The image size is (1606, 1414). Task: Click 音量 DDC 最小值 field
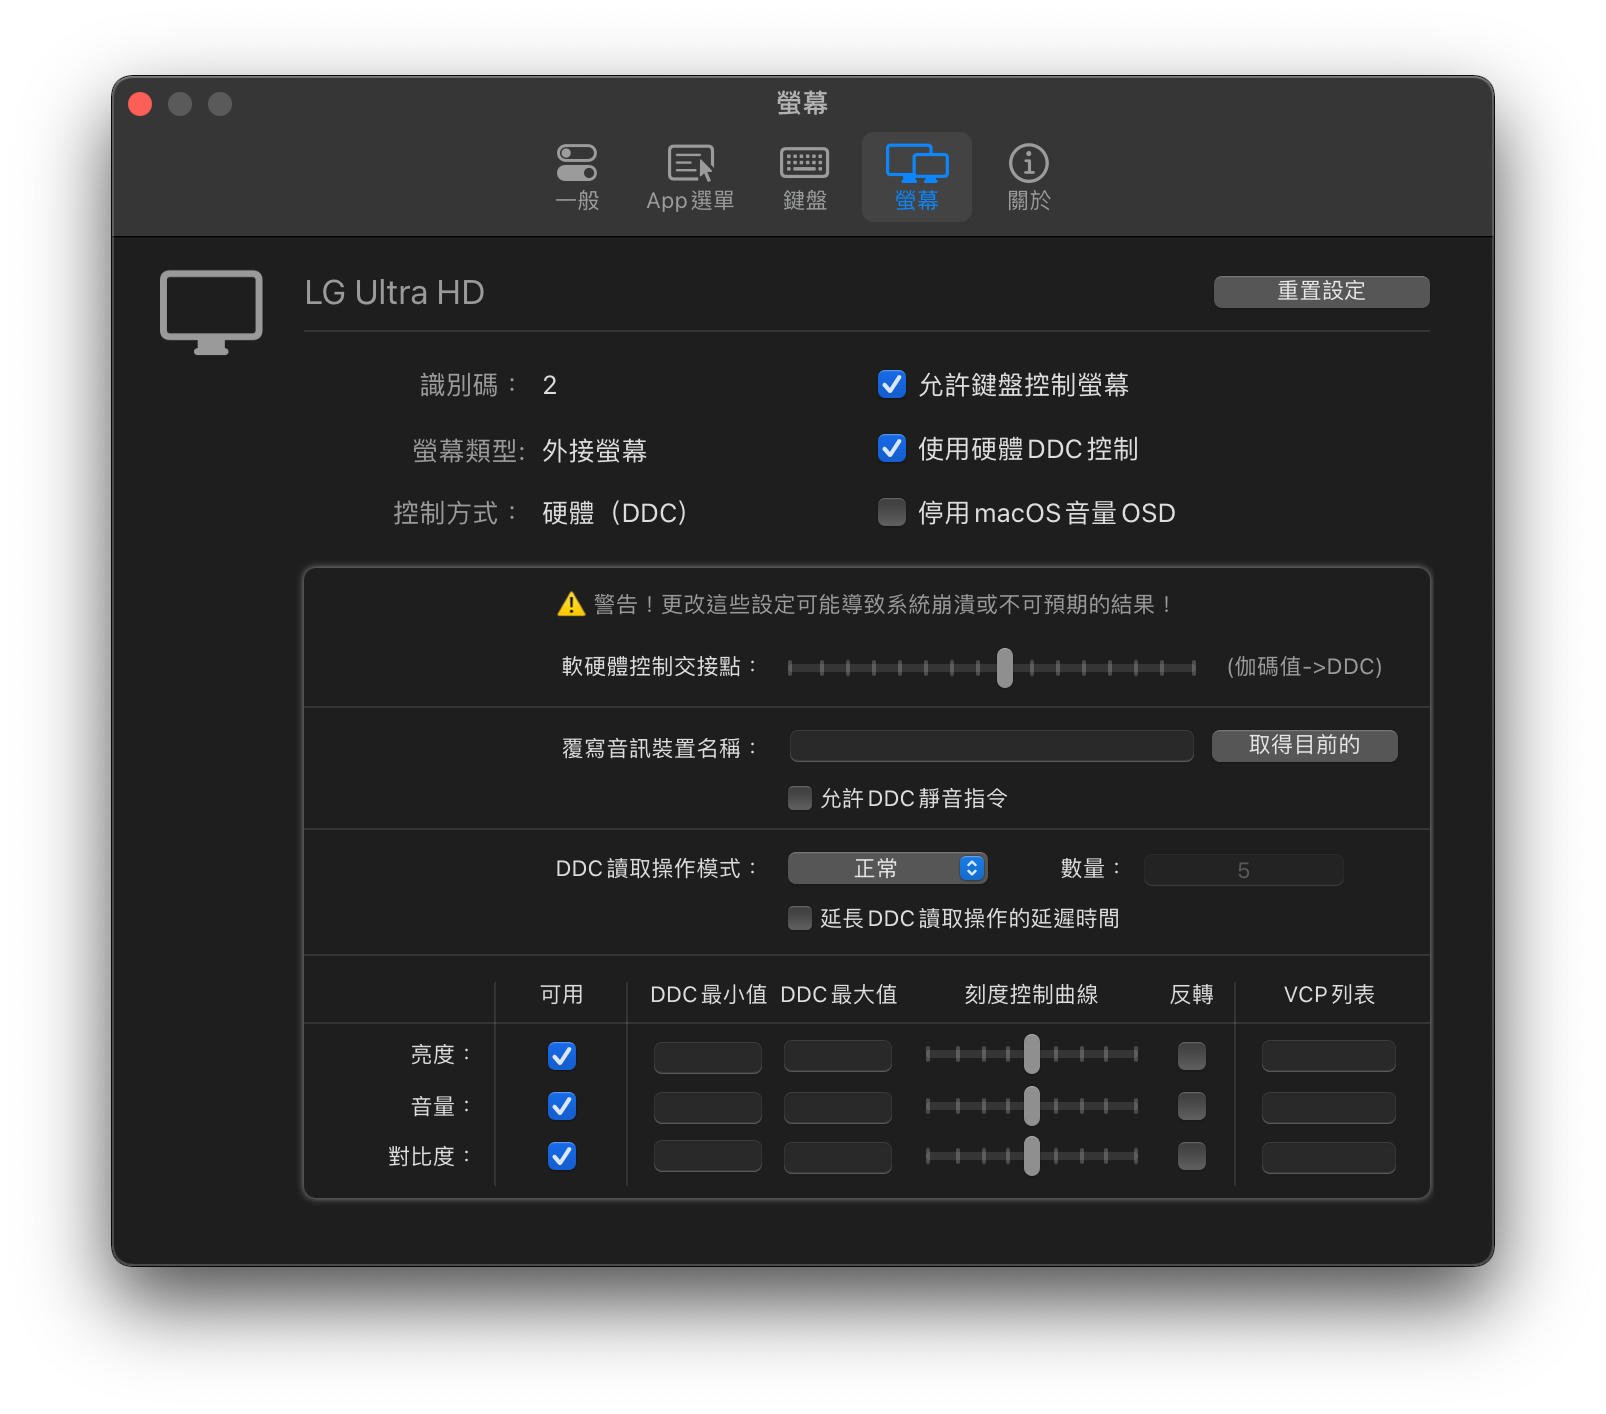coord(708,1107)
